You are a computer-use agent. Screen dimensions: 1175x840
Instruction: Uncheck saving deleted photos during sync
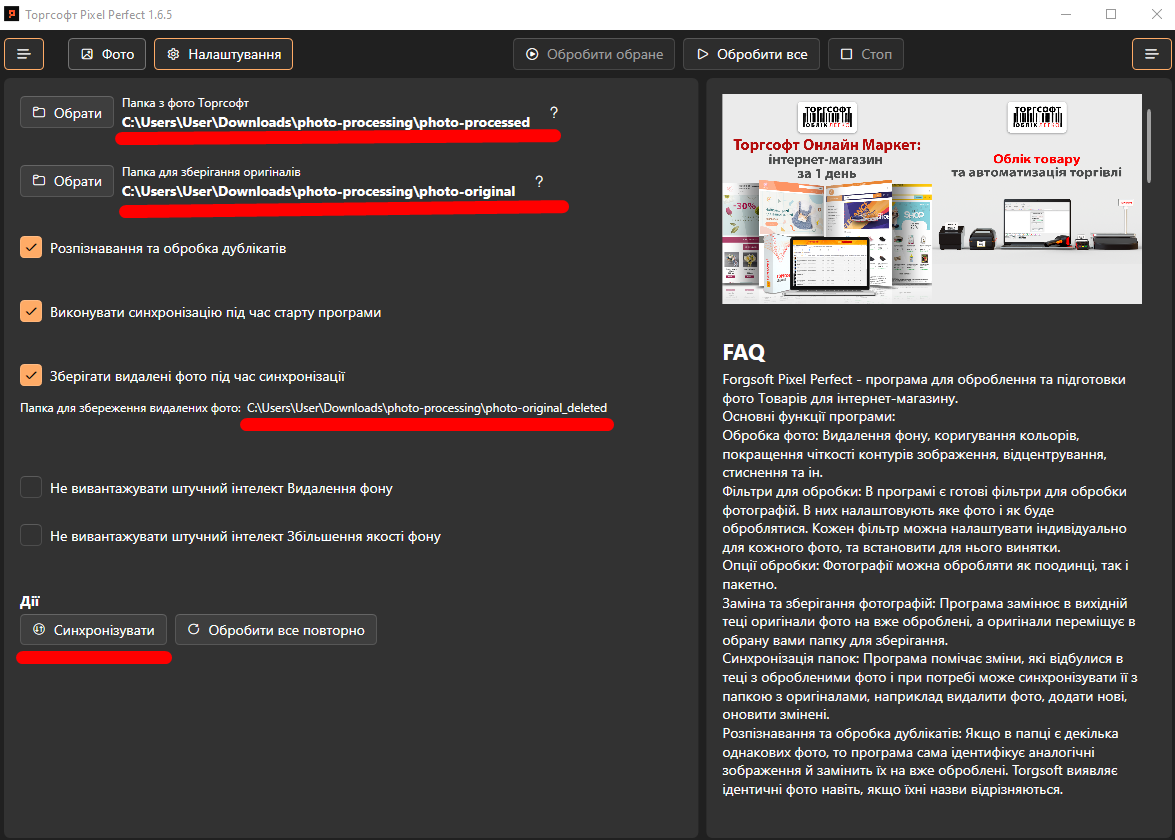coord(30,374)
